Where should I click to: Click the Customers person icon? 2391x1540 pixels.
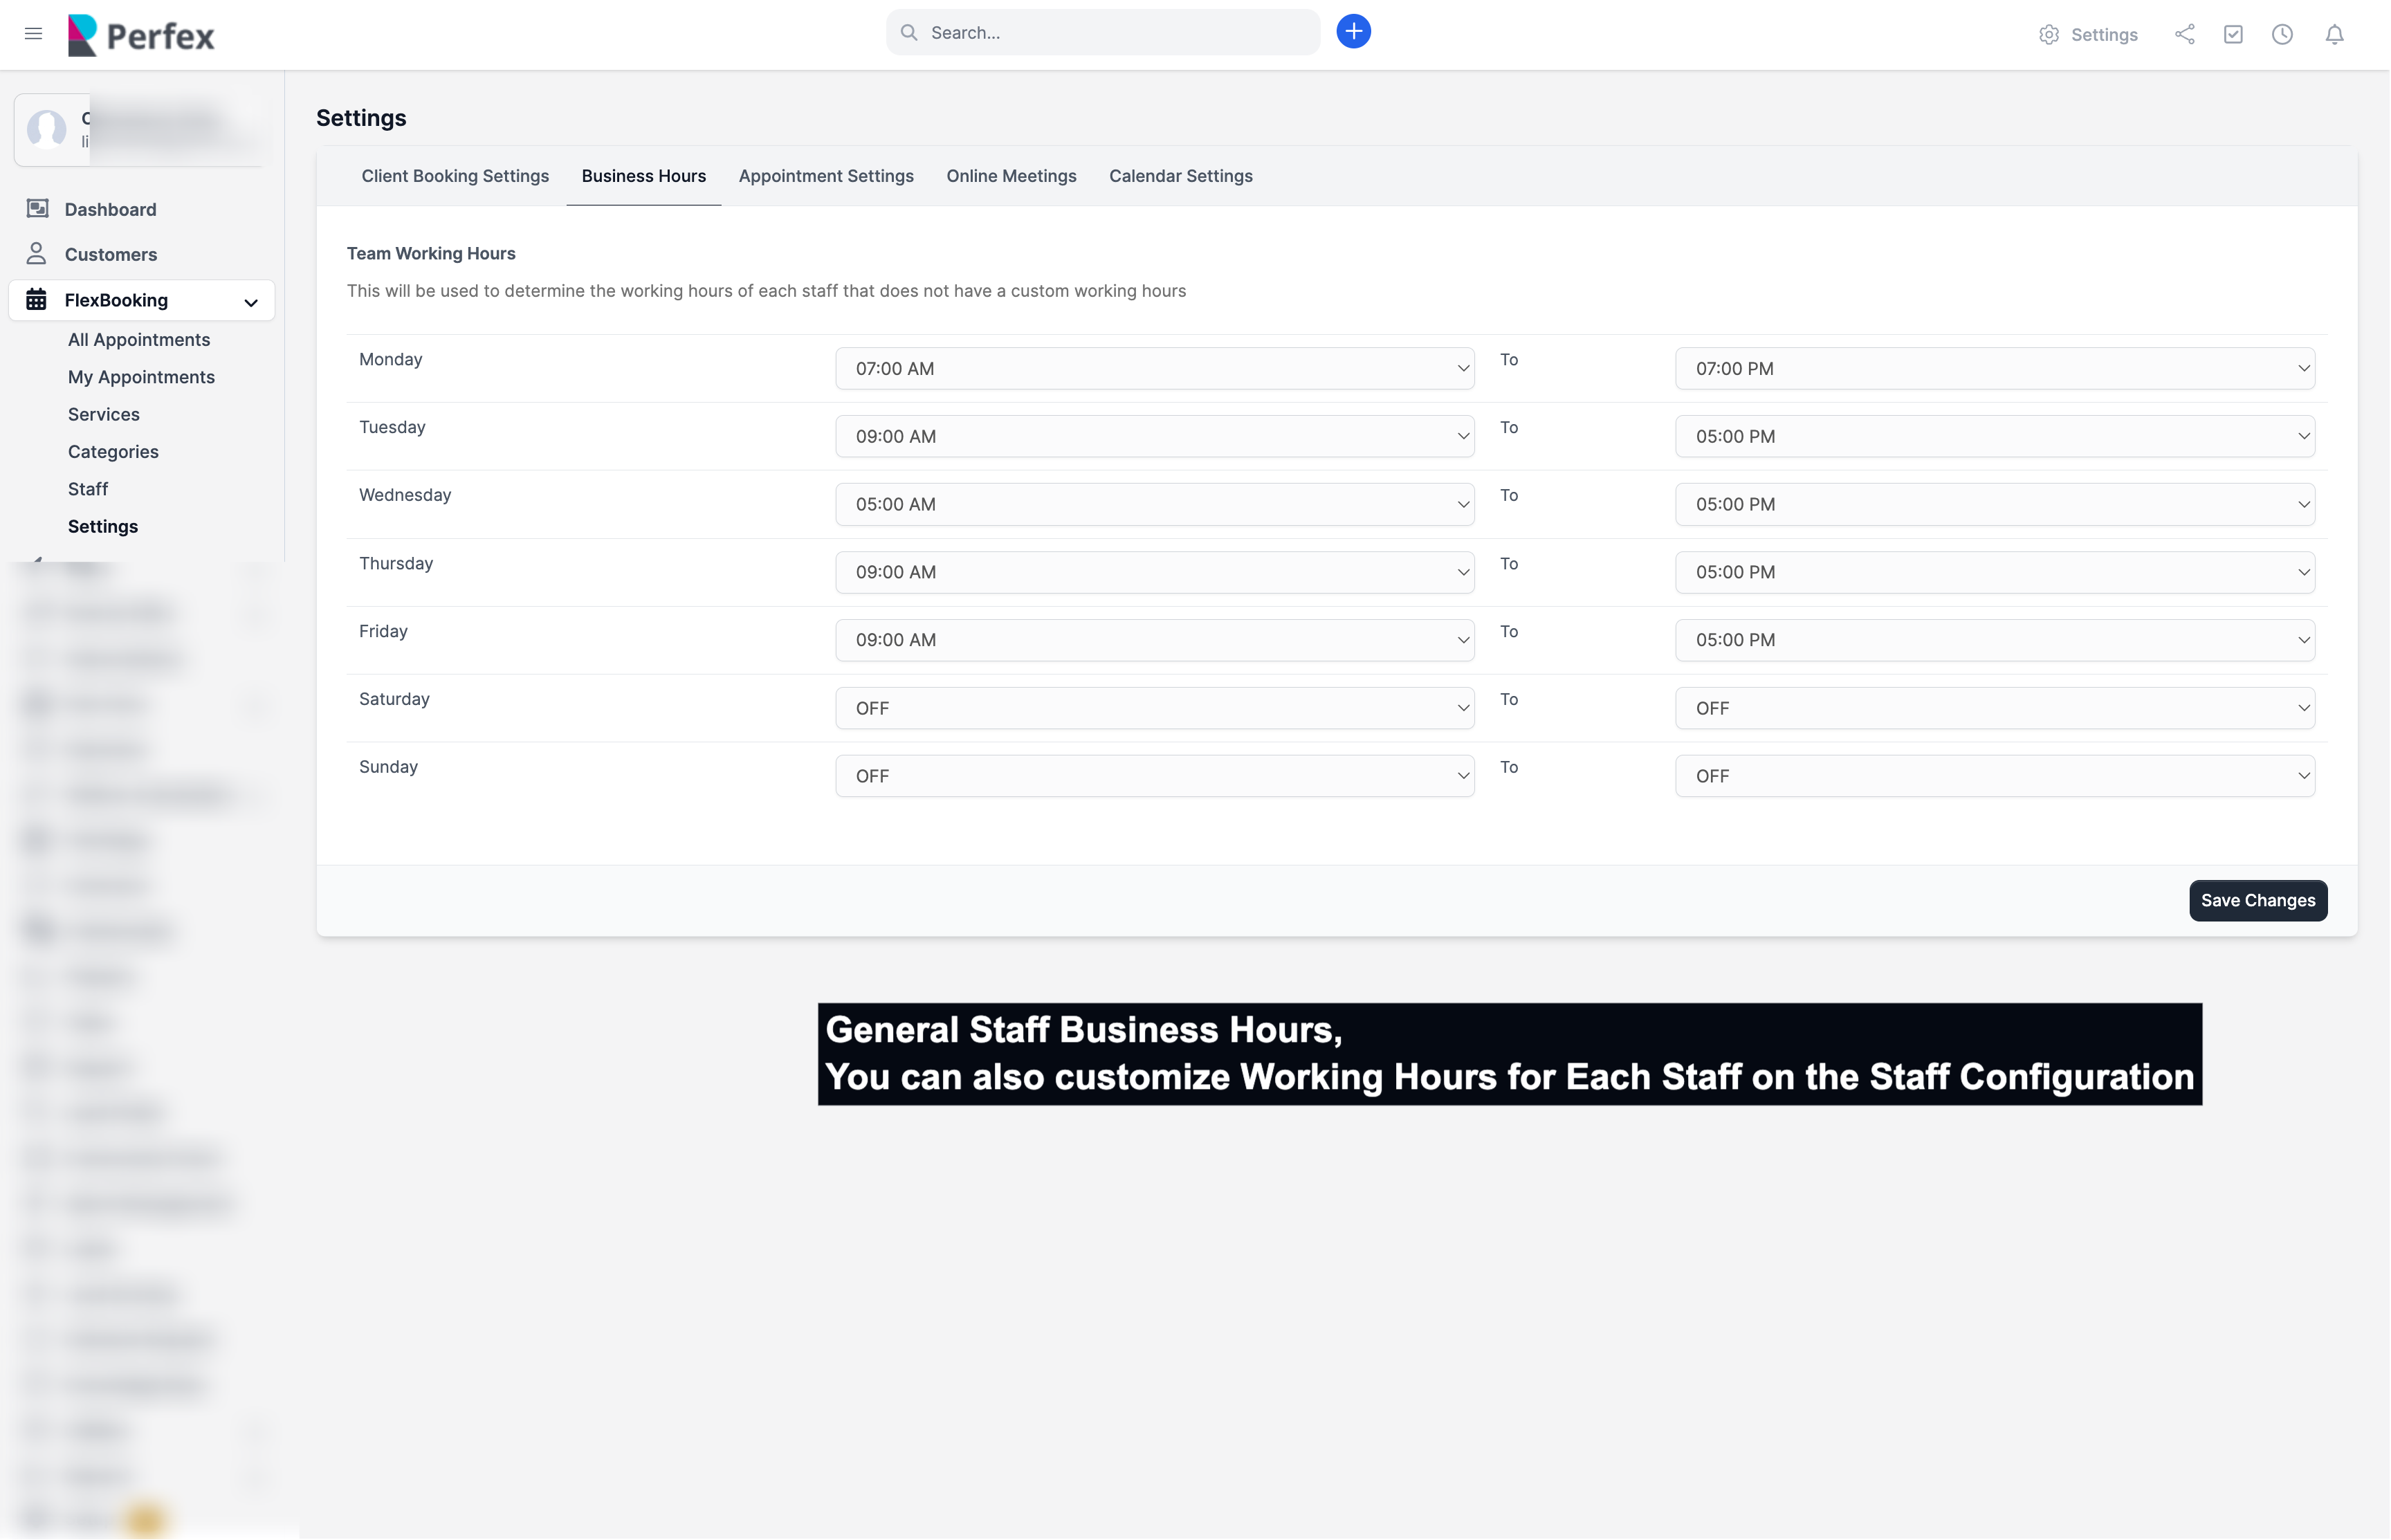click(37, 254)
